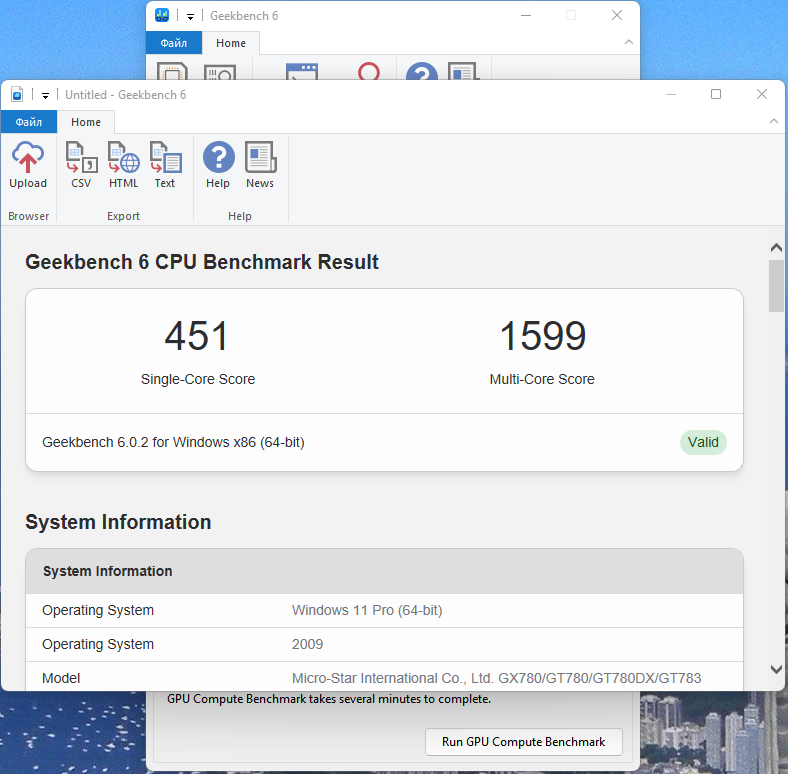This screenshot has width=788, height=774.
Task: Click the vertical scrollbar thumb in results pane
Action: pyautogui.click(x=776, y=286)
